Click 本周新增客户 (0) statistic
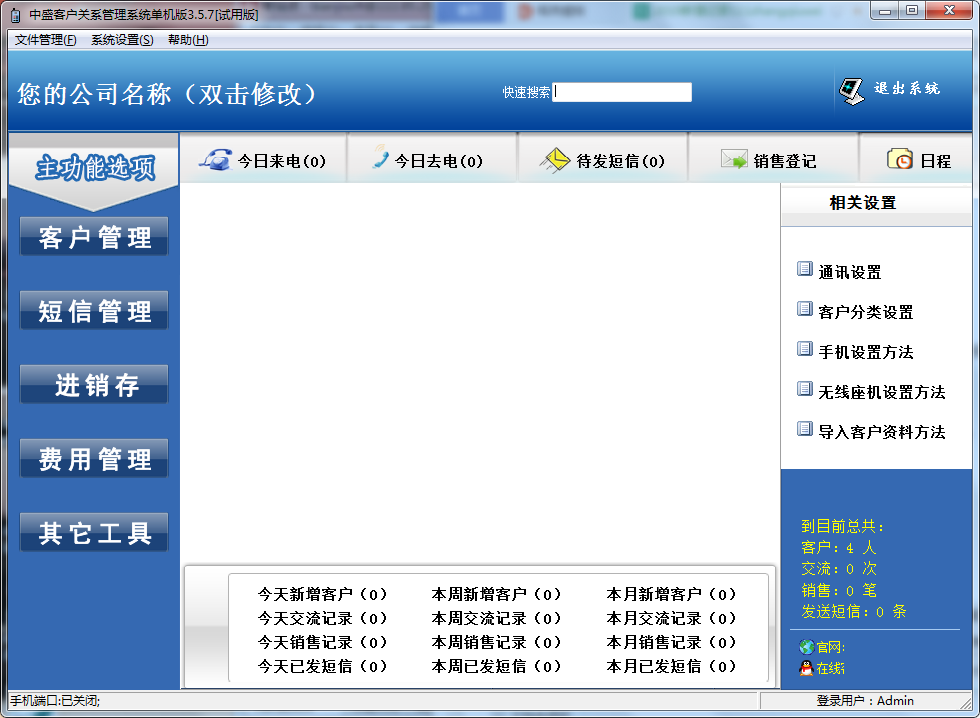Image resolution: width=980 pixels, height=718 pixels. point(496,594)
